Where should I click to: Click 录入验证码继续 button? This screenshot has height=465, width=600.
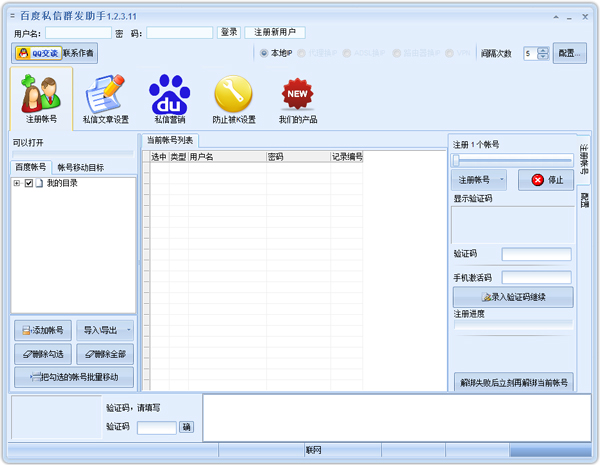pyautogui.click(x=513, y=297)
